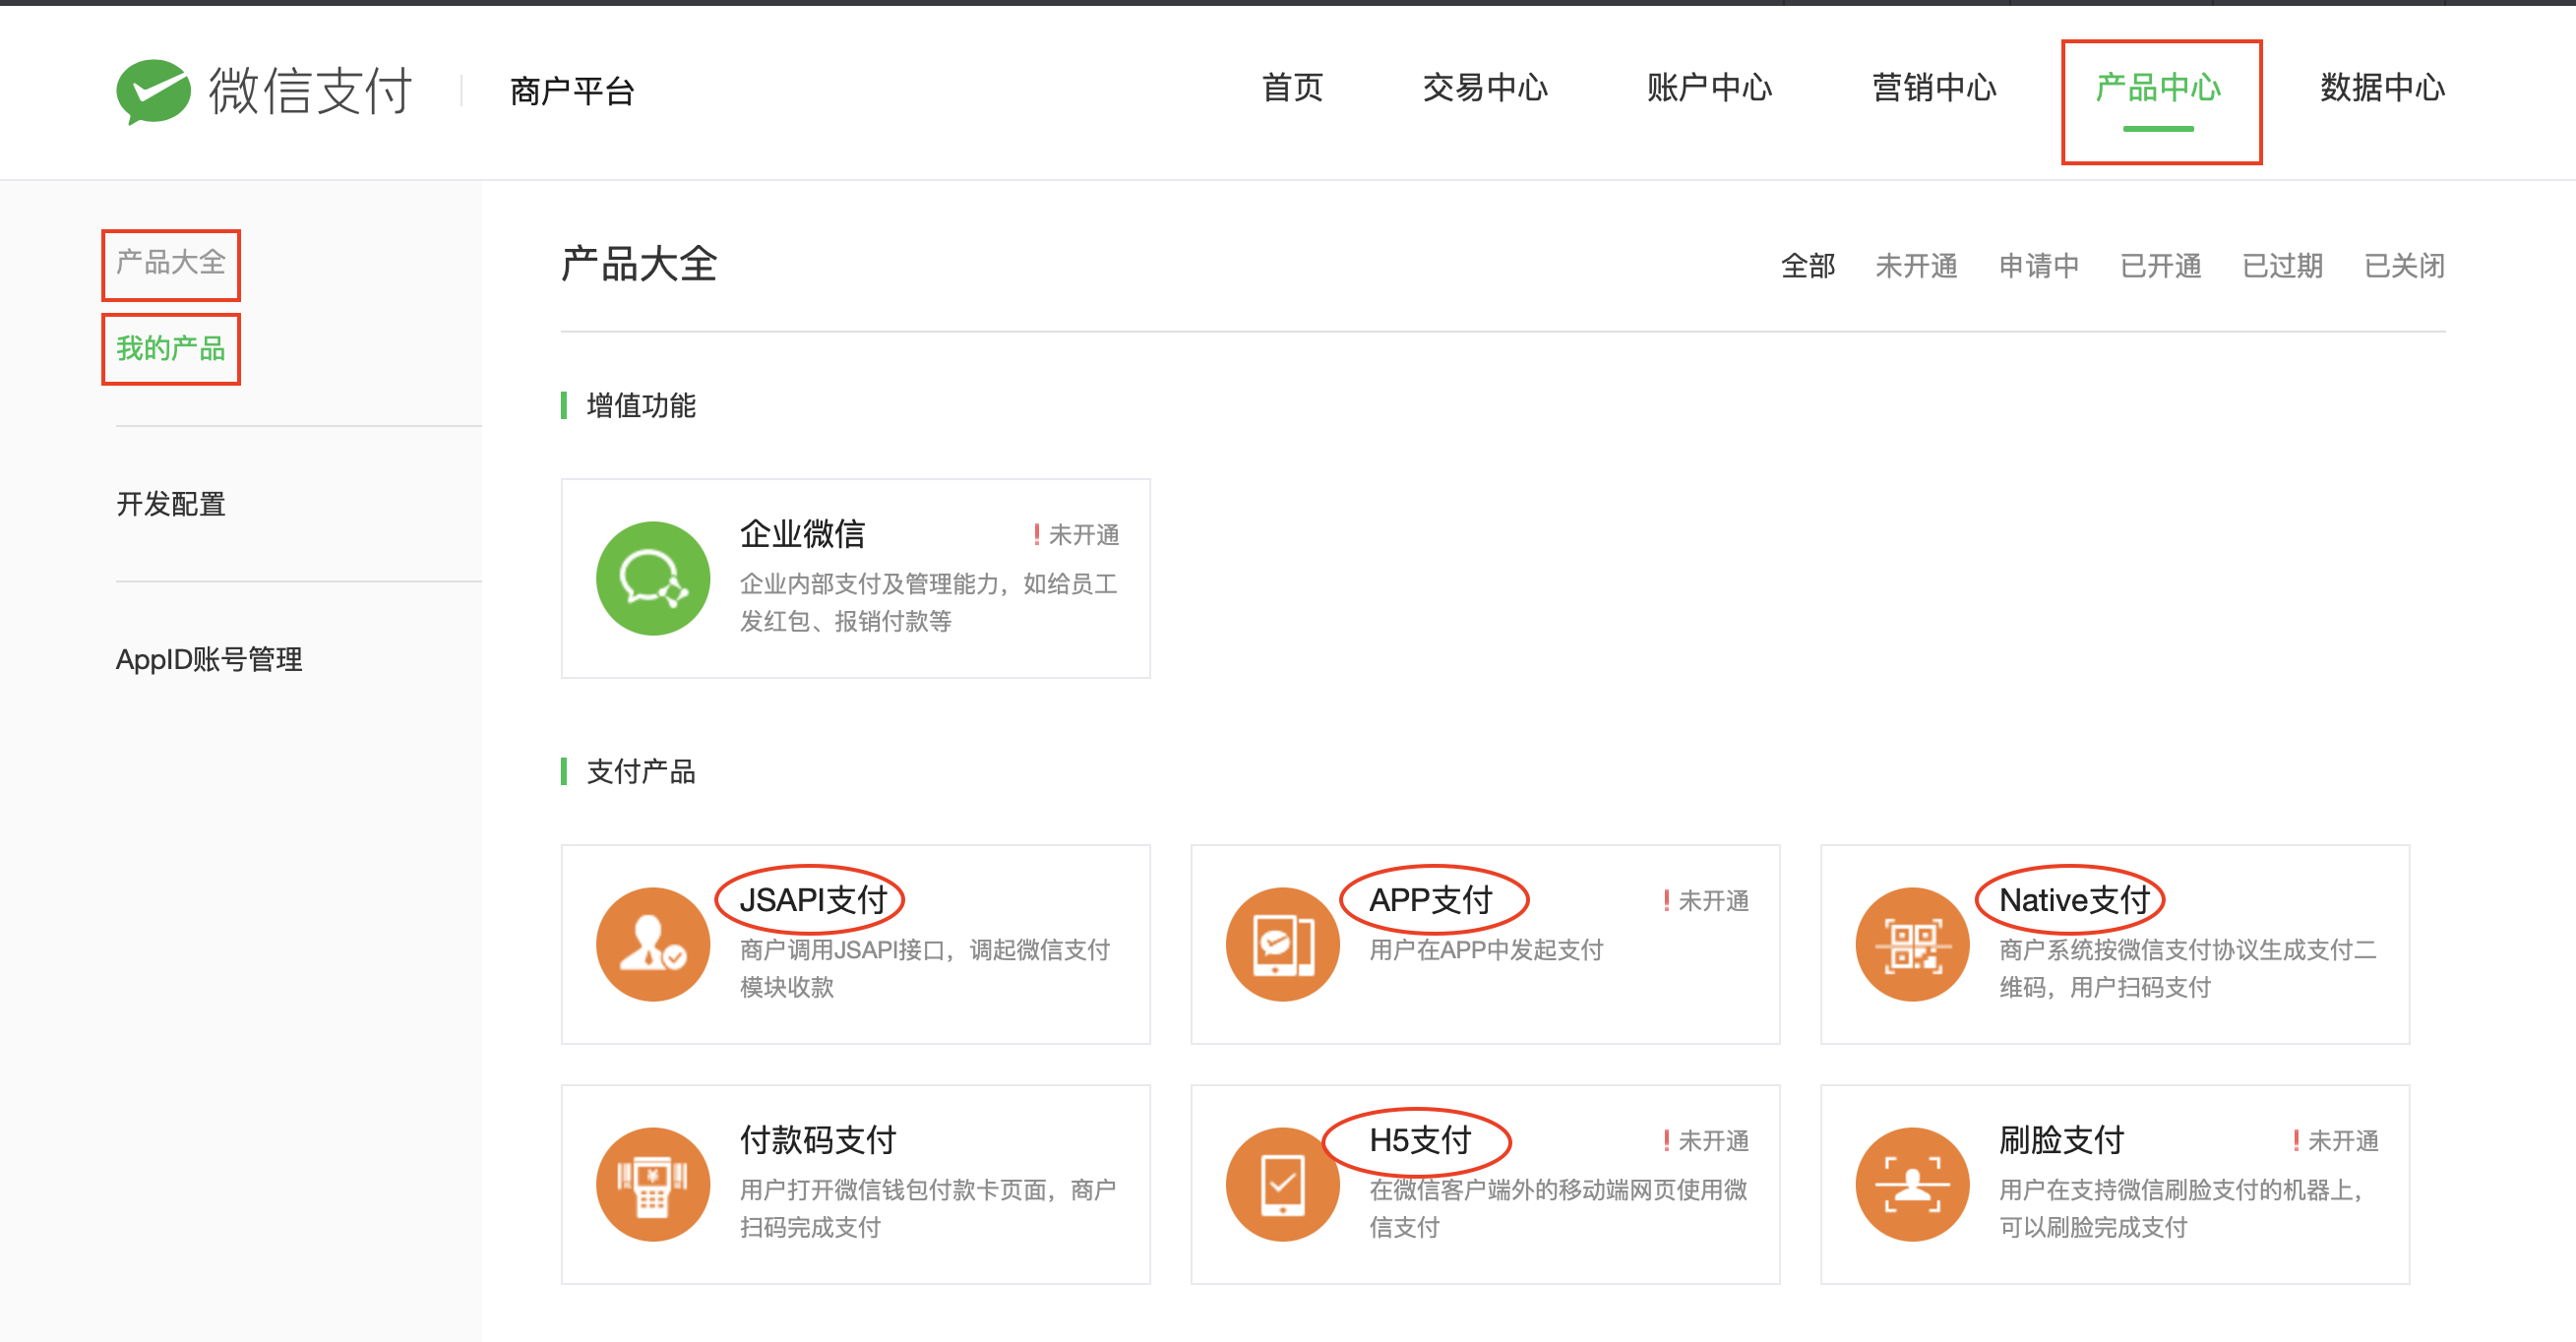Filter products by 已关闭
2576x1342 pixels.
point(2404,266)
